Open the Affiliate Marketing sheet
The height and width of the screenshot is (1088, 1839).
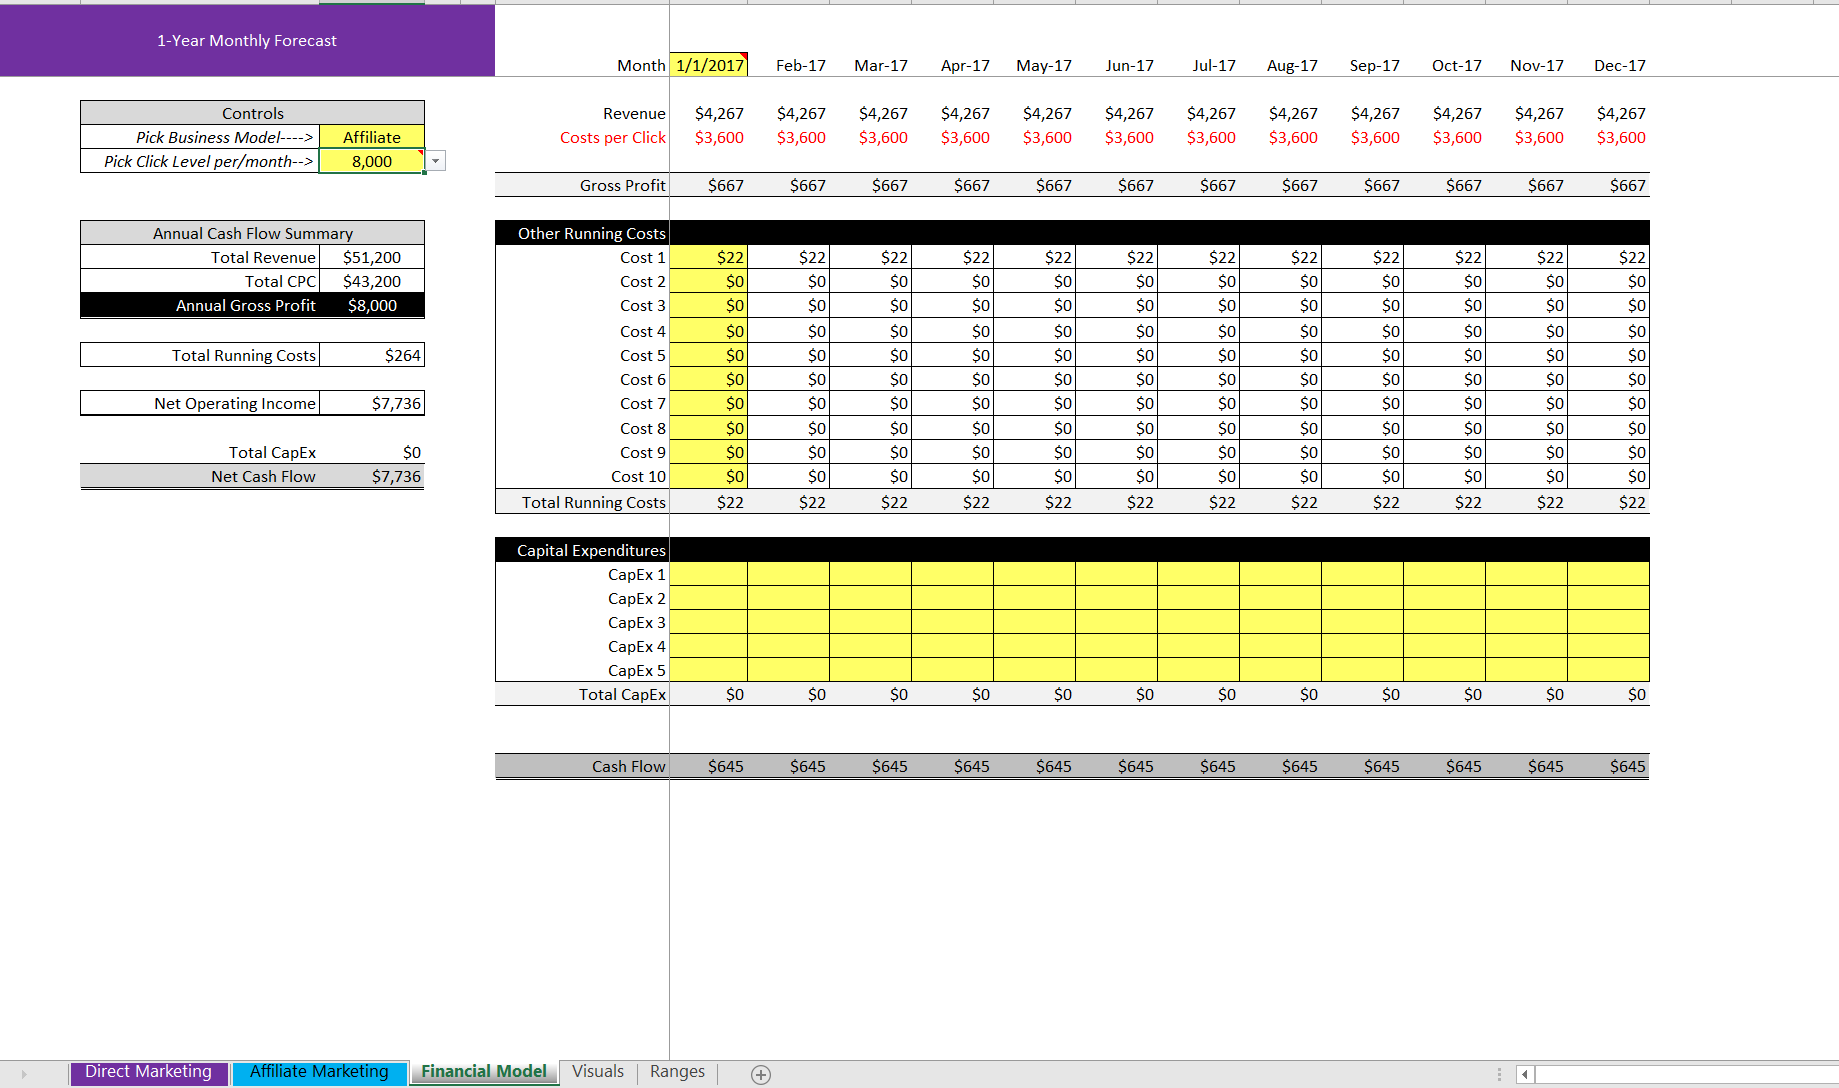[319, 1071]
